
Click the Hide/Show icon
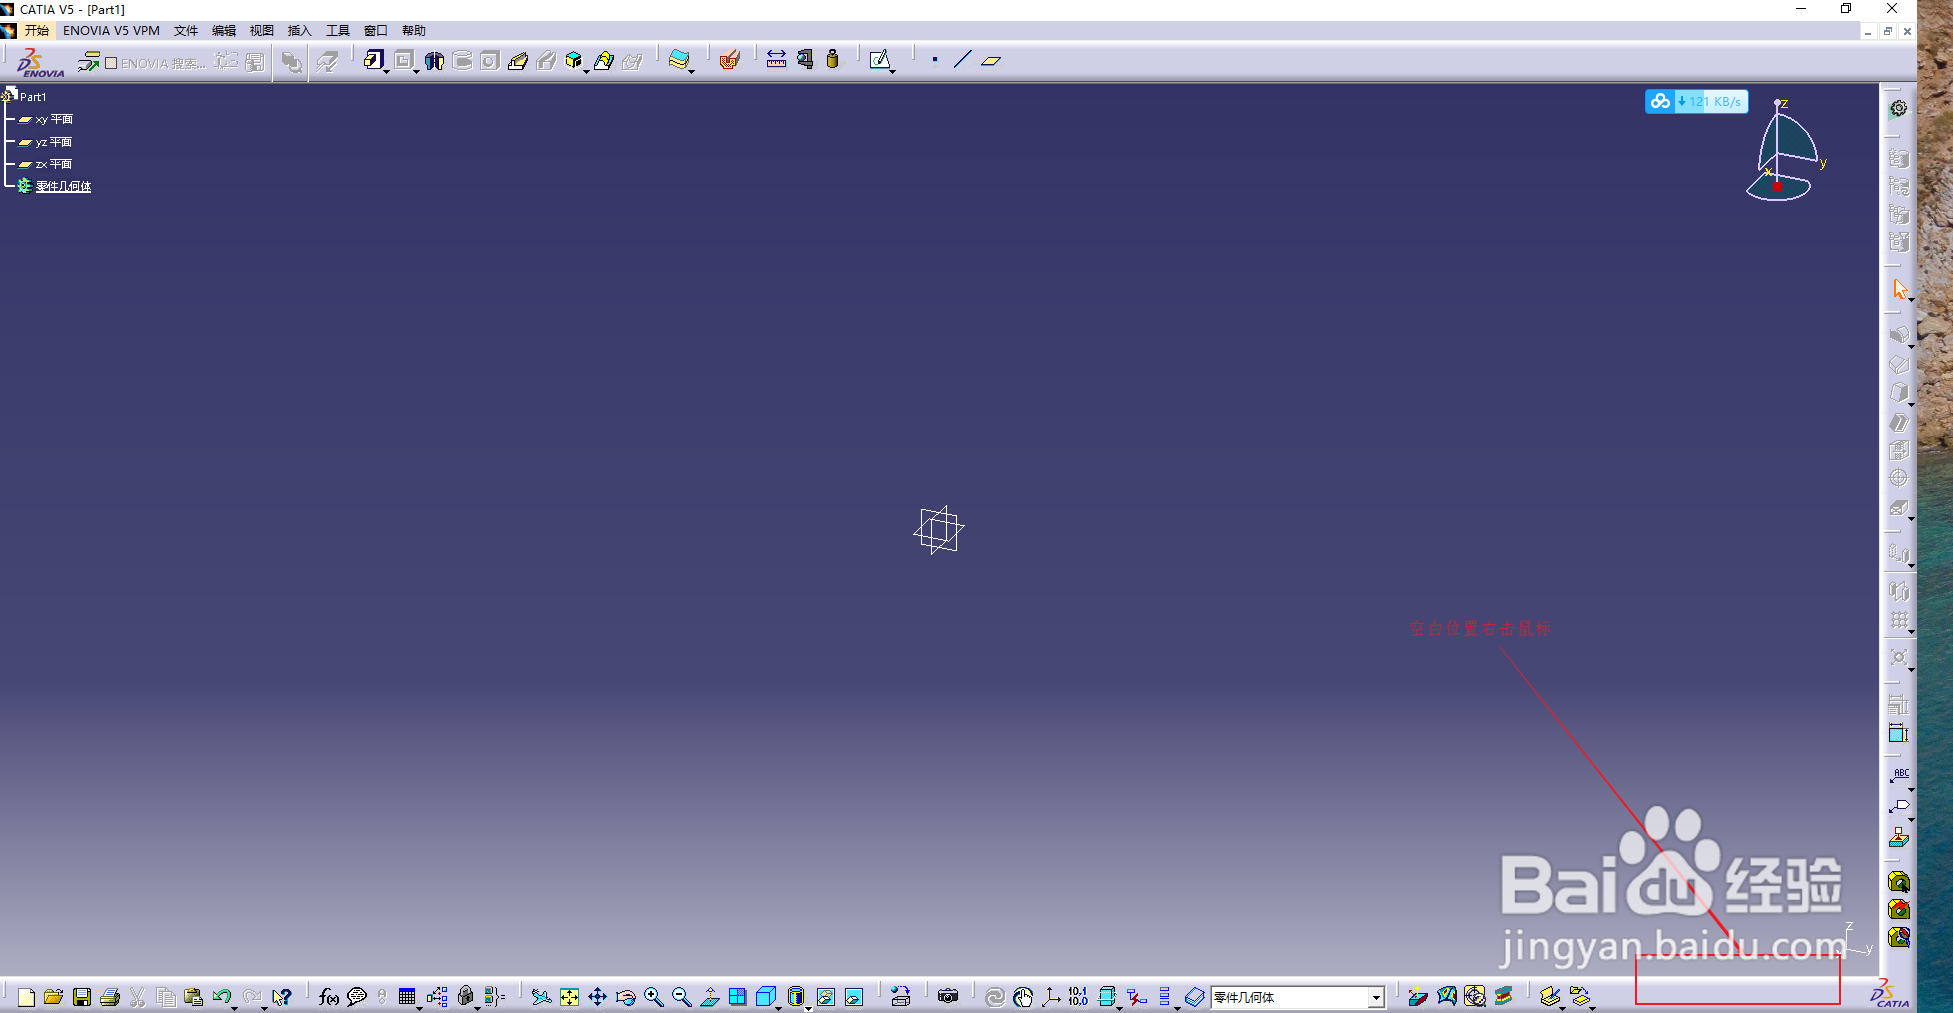pyautogui.click(x=826, y=997)
